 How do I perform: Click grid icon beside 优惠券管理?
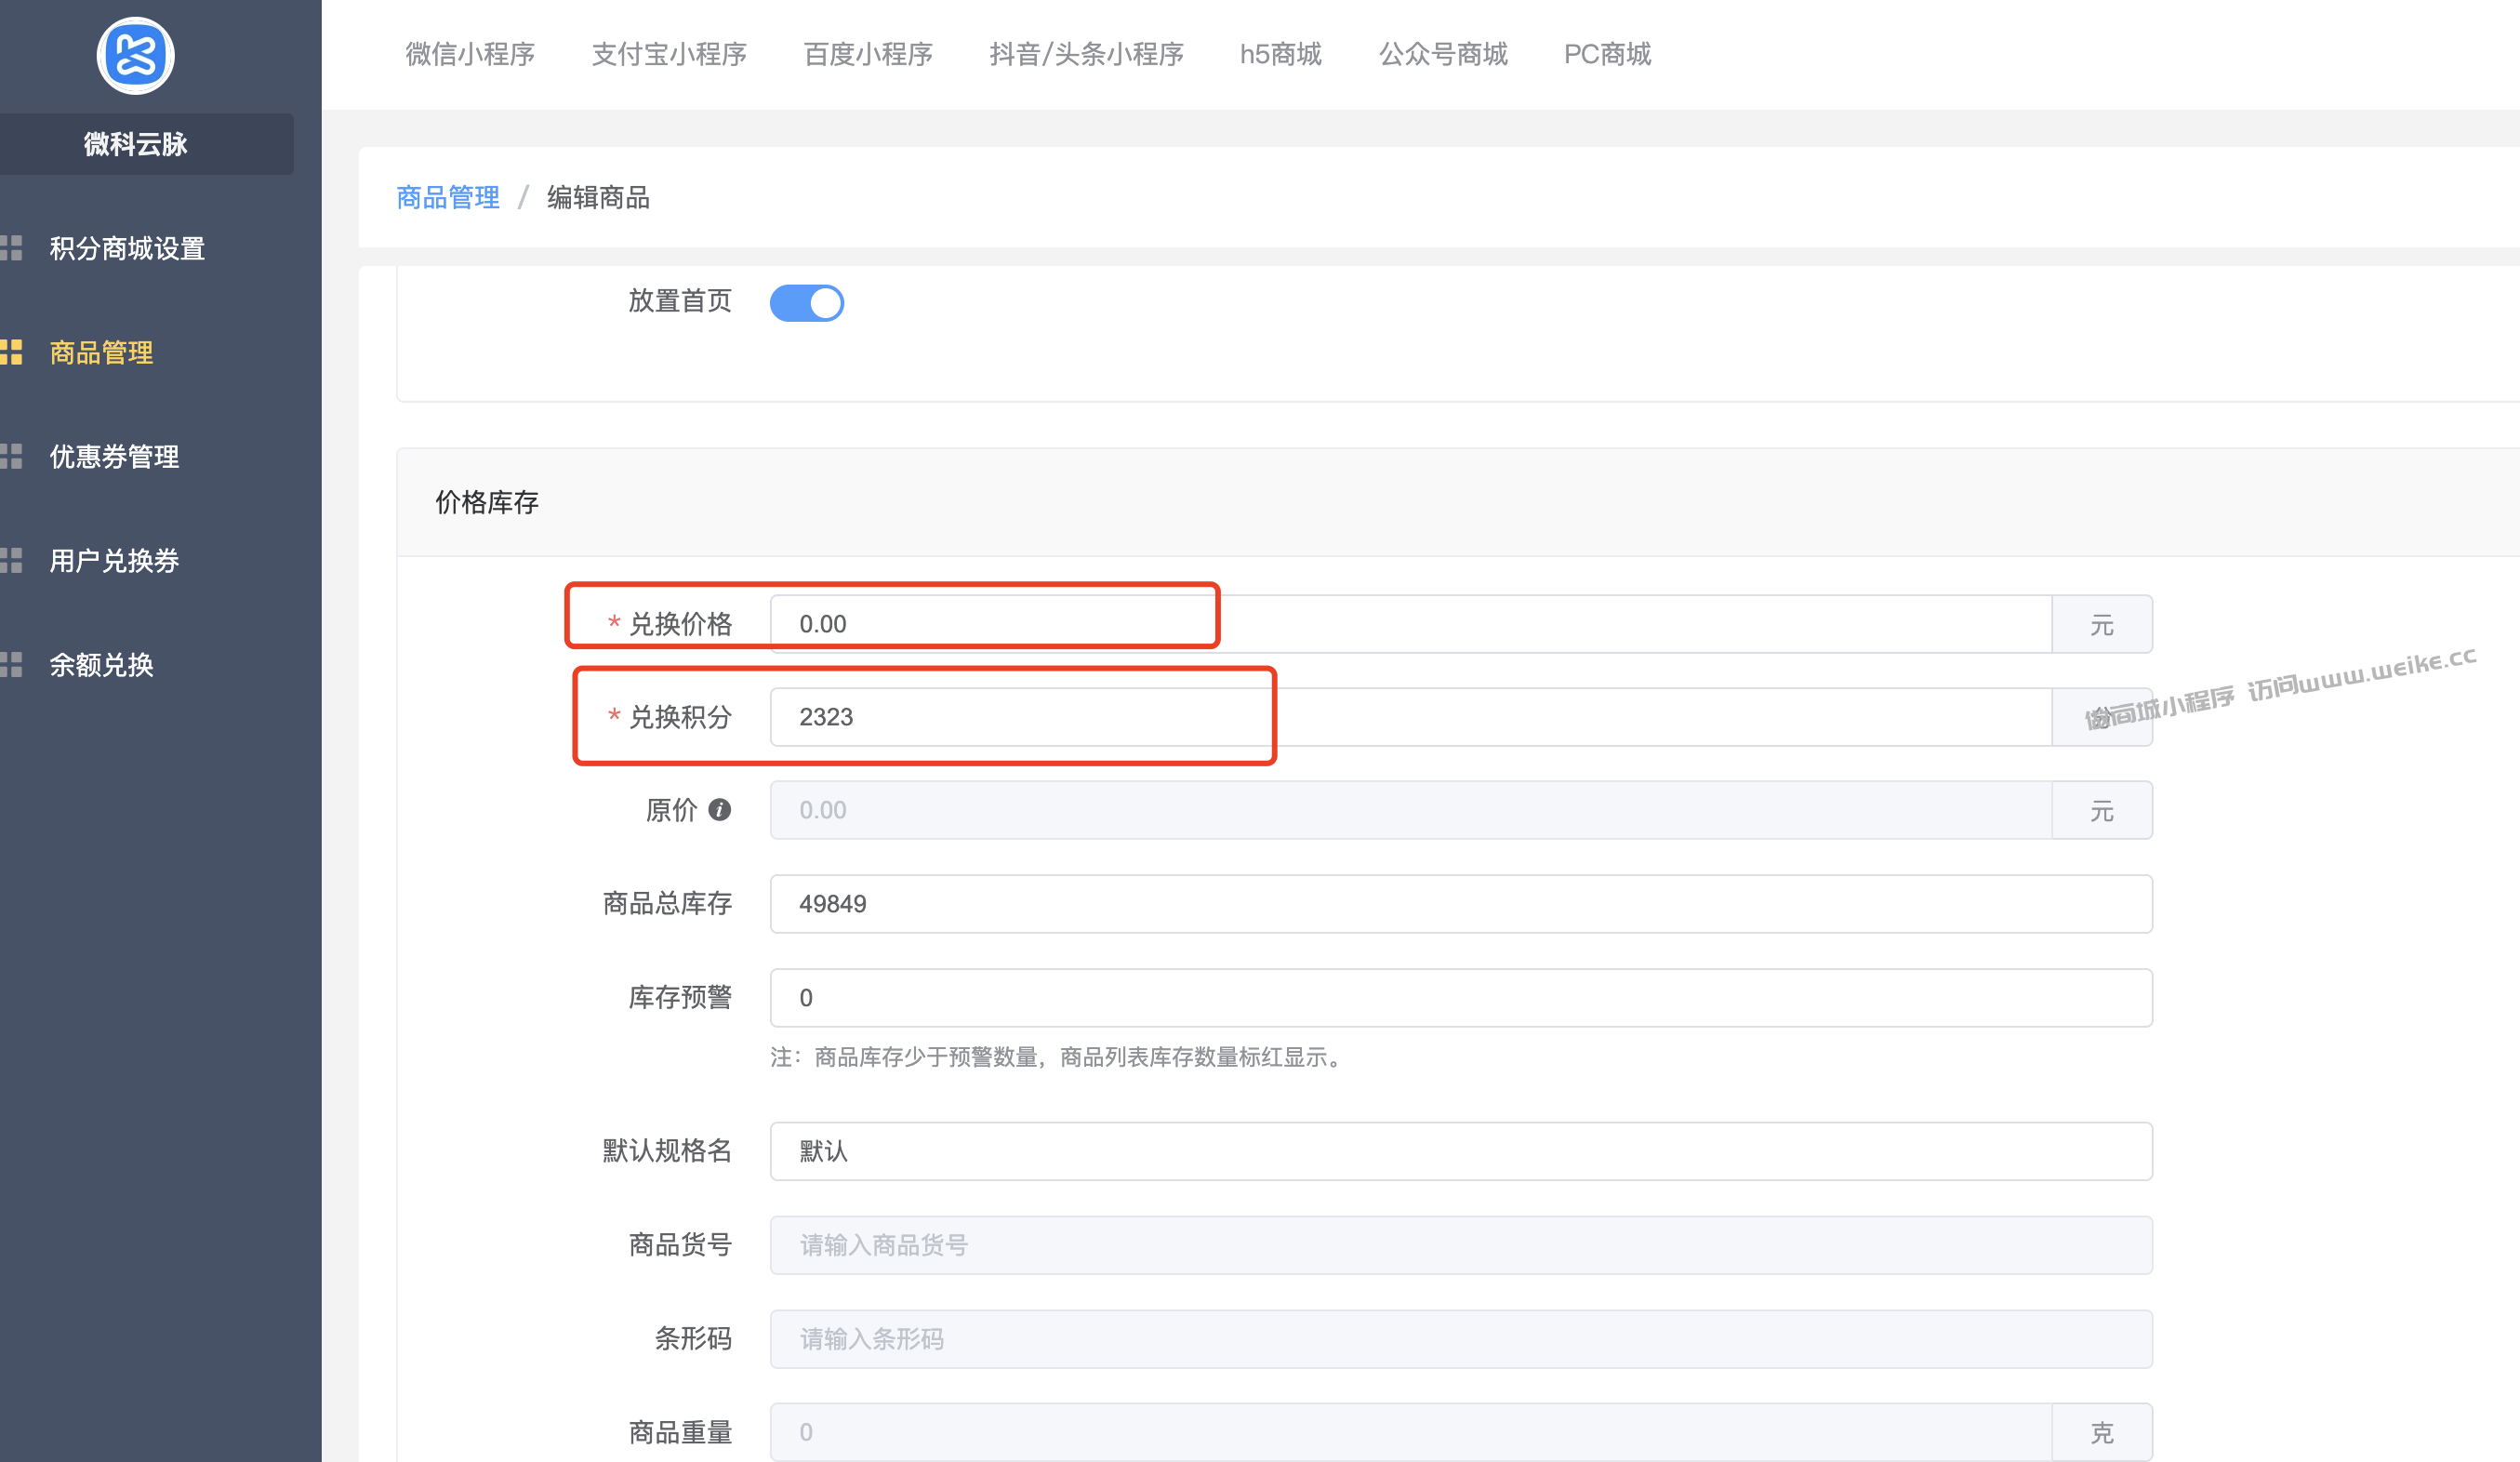pos(11,456)
